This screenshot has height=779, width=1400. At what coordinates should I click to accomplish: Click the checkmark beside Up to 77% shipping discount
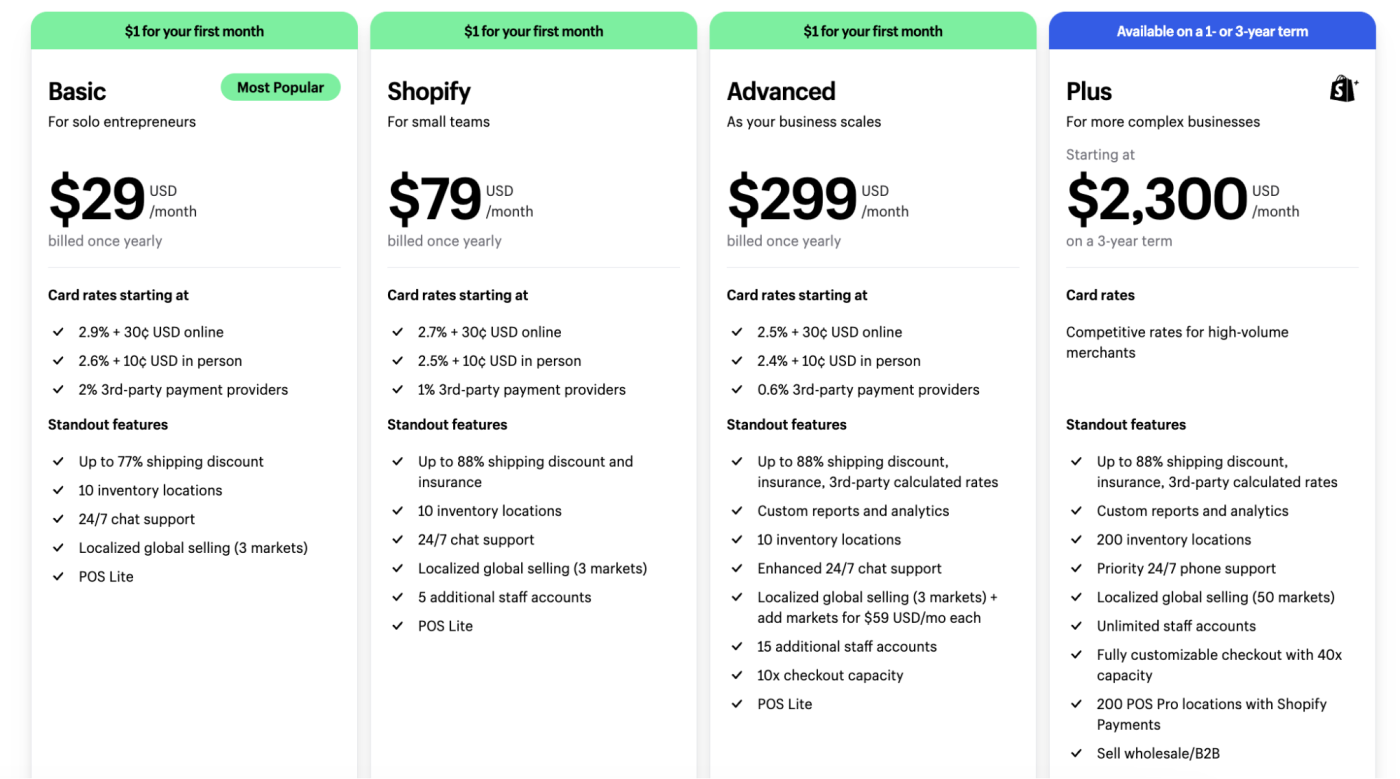(x=58, y=461)
